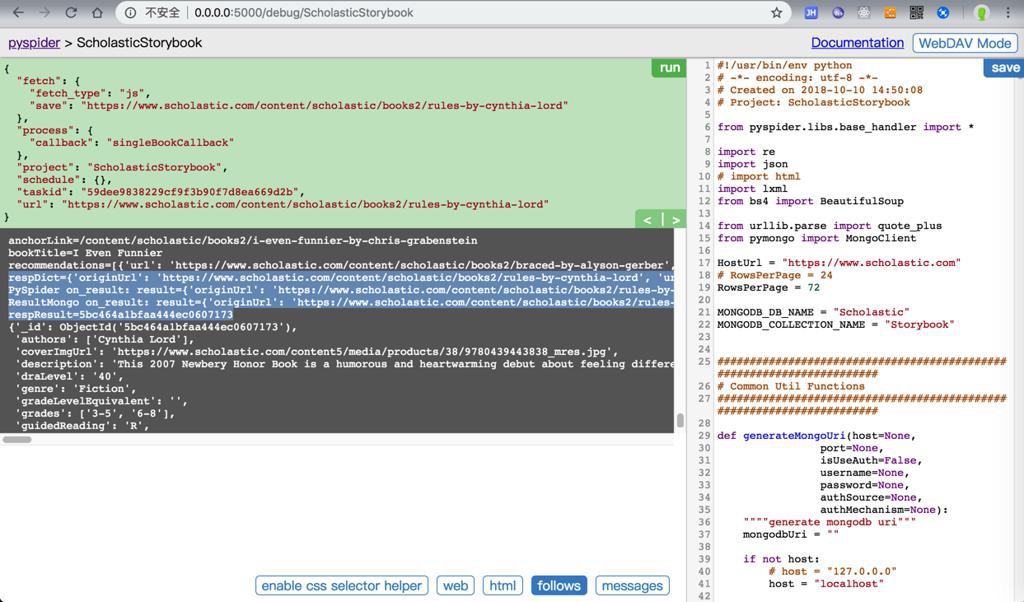Screen dimensions: 1024x602
Task: Switch to the messages tab
Action: coord(632,586)
